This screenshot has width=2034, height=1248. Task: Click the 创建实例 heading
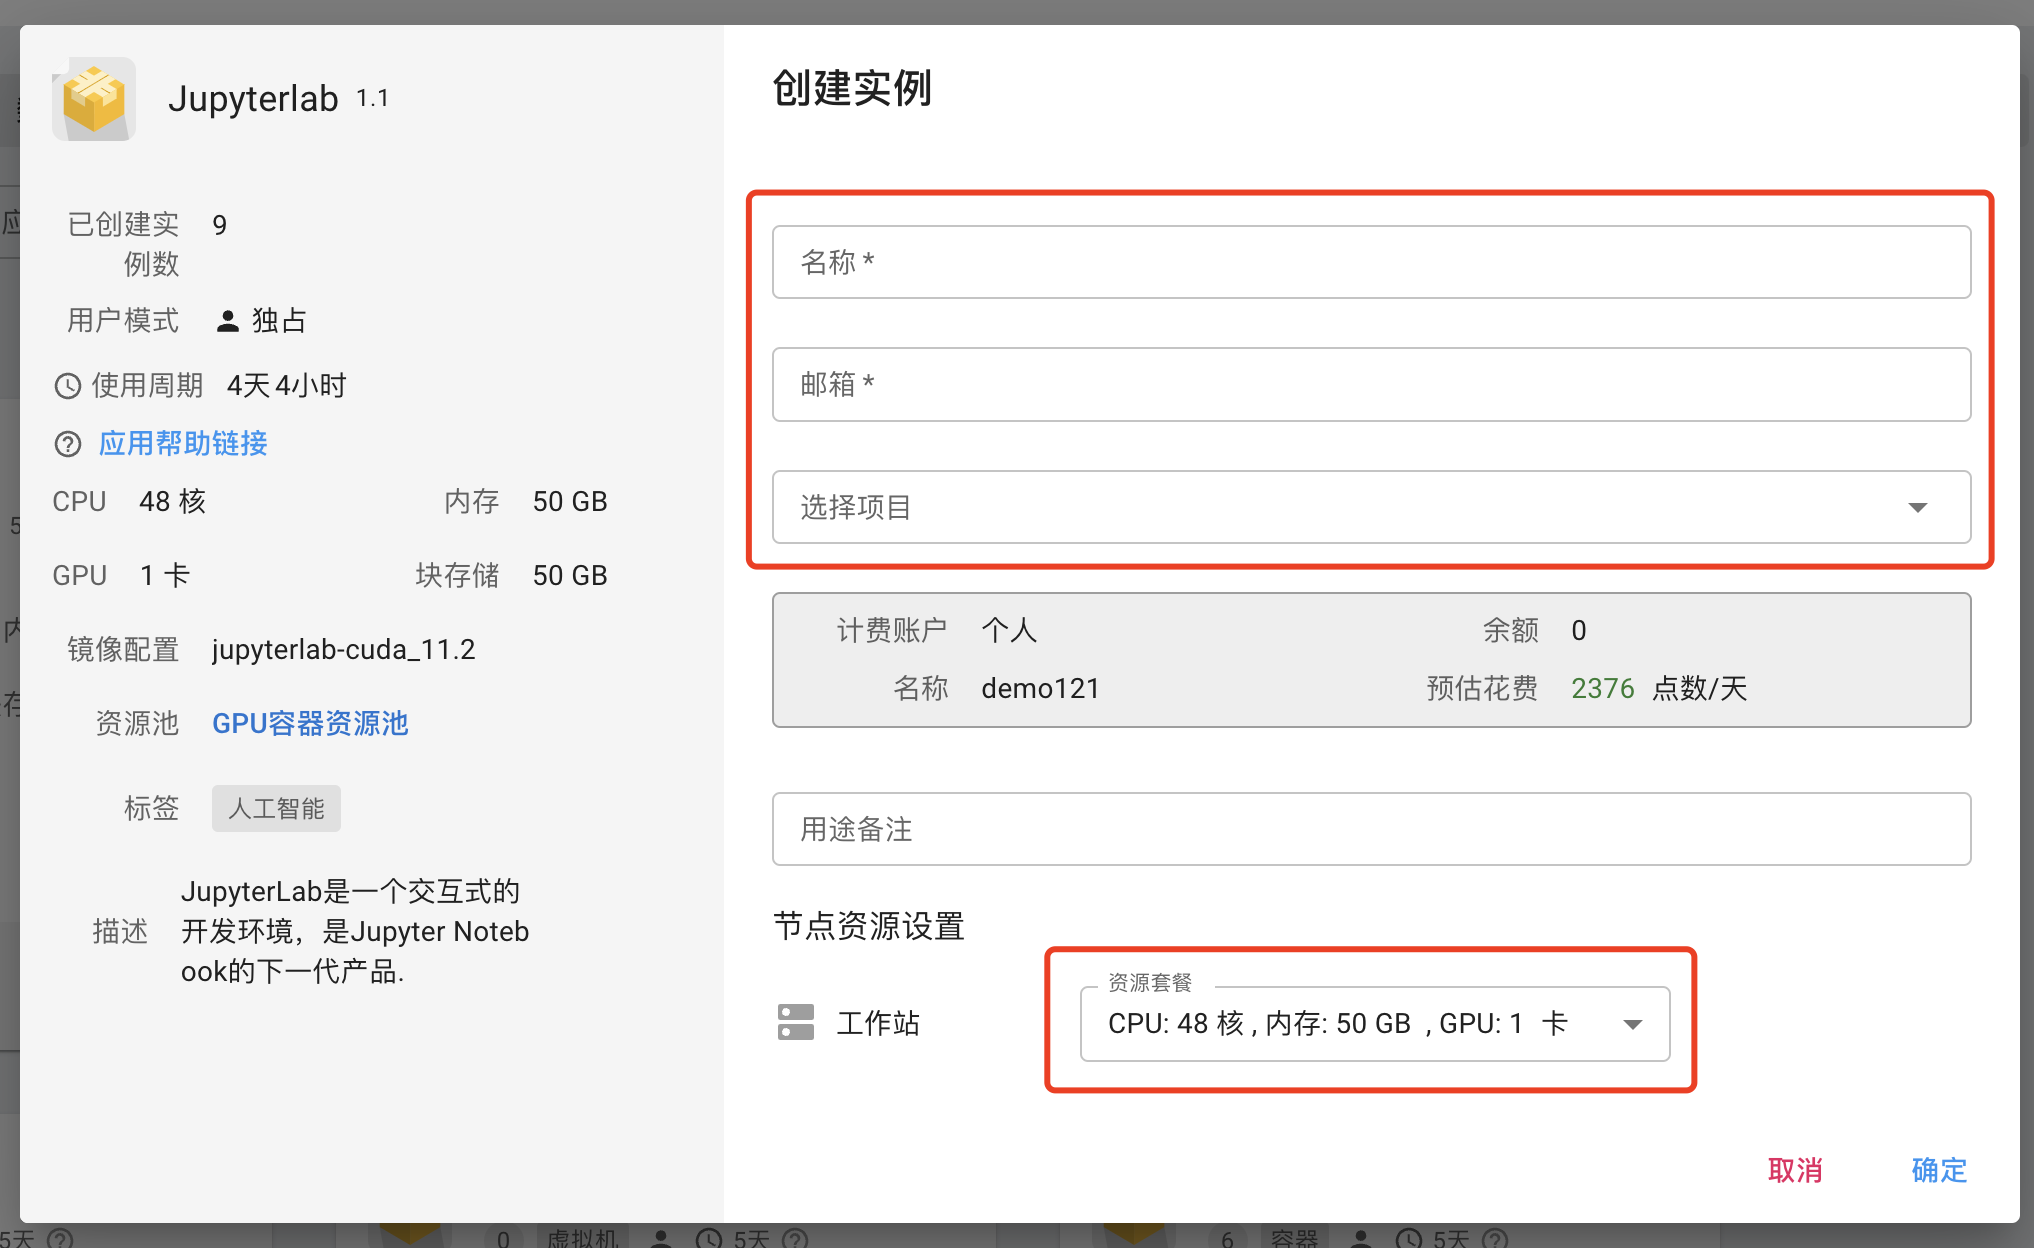[852, 88]
